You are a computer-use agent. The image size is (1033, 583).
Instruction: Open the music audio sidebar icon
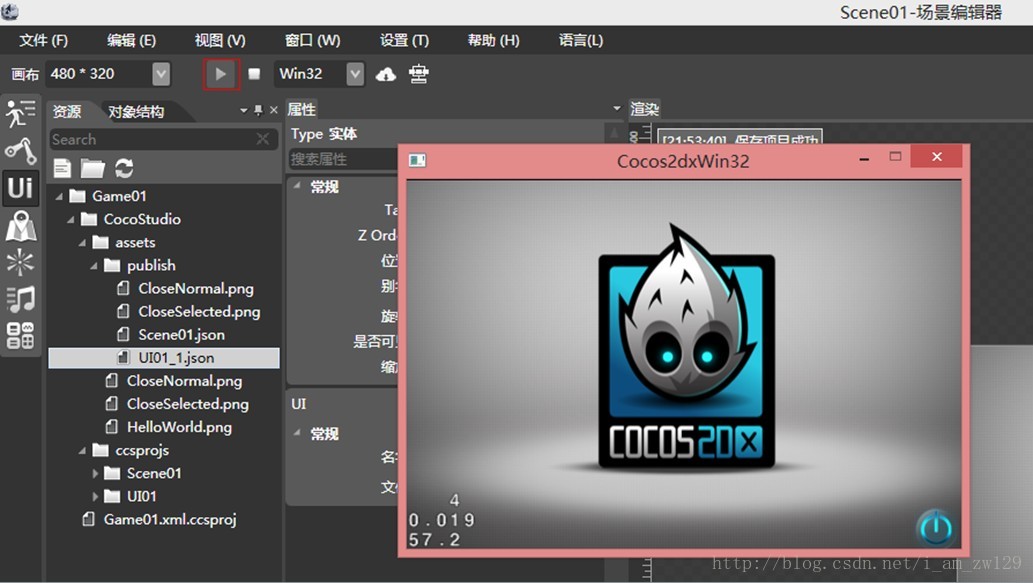(x=20, y=299)
